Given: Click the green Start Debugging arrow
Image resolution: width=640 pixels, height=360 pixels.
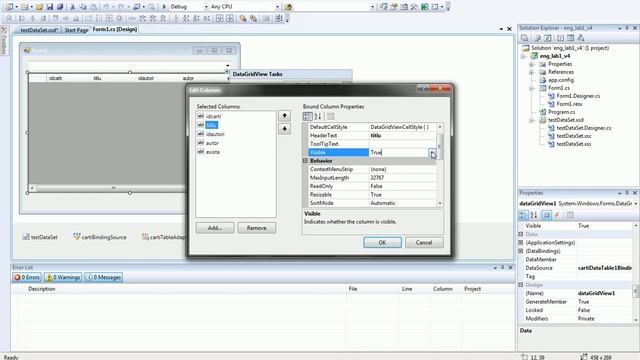Looking at the screenshot, I should 164,7.
